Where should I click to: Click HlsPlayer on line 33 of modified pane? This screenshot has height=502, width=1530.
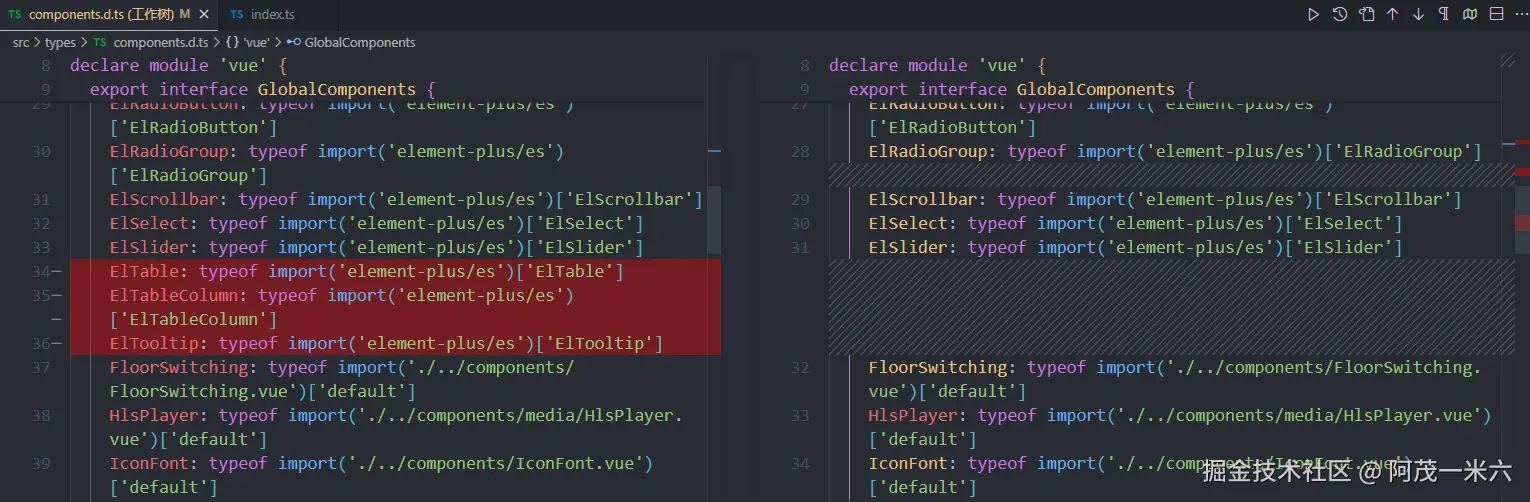(913, 415)
